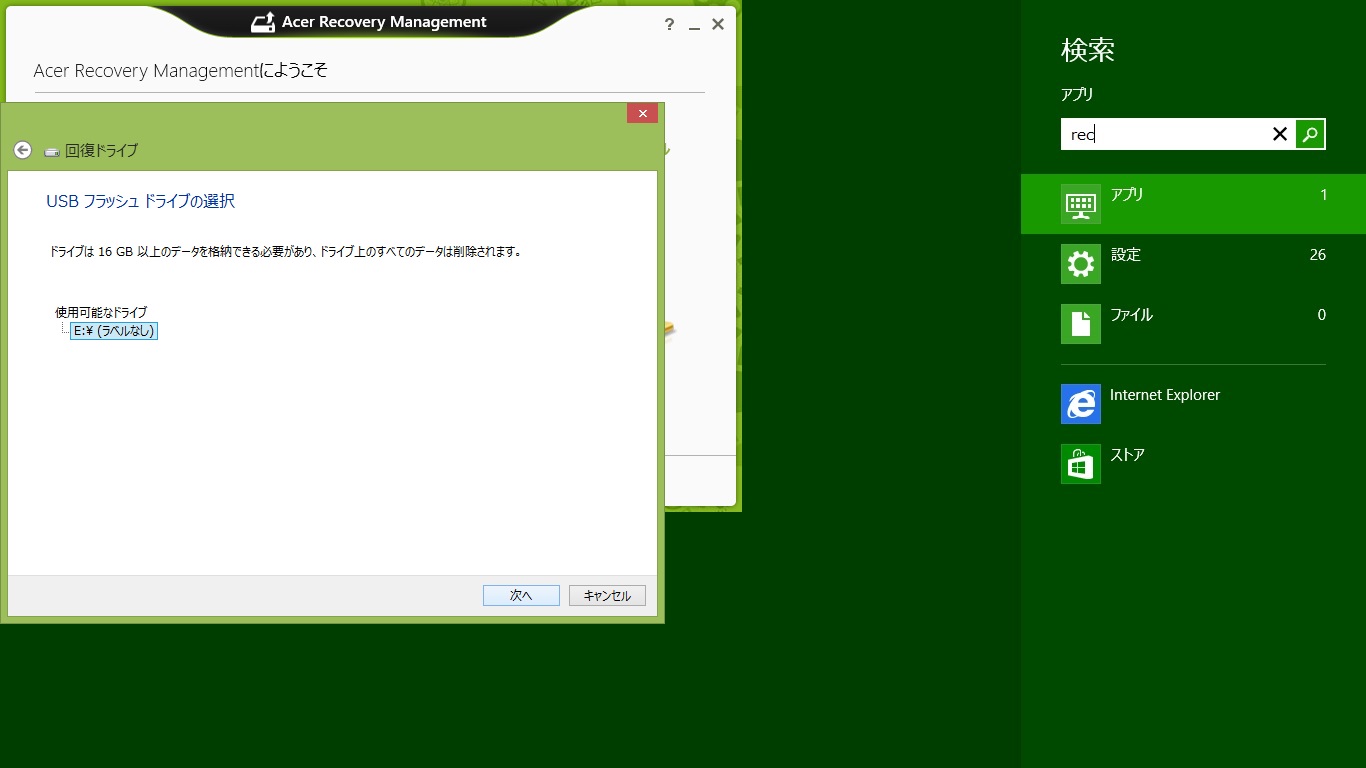The height and width of the screenshot is (768, 1366).
Task: Click the 次へ button
Action: click(521, 595)
